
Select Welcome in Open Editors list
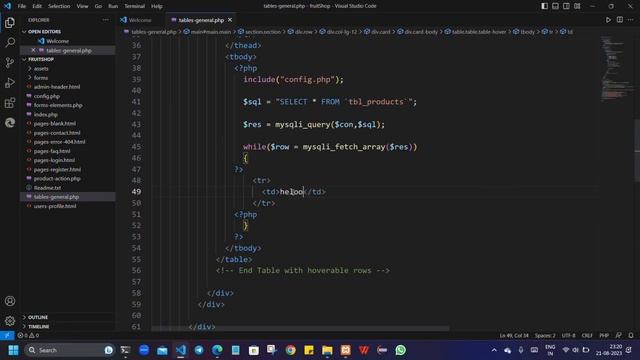coord(58,41)
